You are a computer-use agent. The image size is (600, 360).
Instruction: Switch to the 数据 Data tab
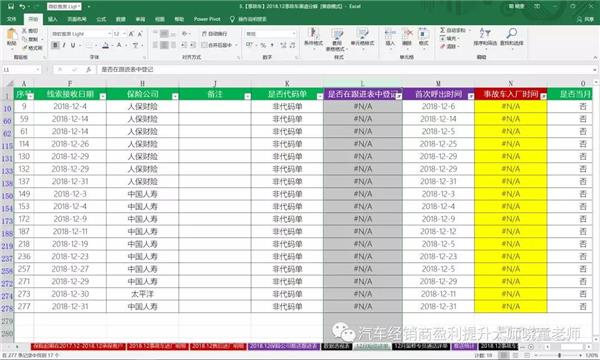click(x=121, y=19)
